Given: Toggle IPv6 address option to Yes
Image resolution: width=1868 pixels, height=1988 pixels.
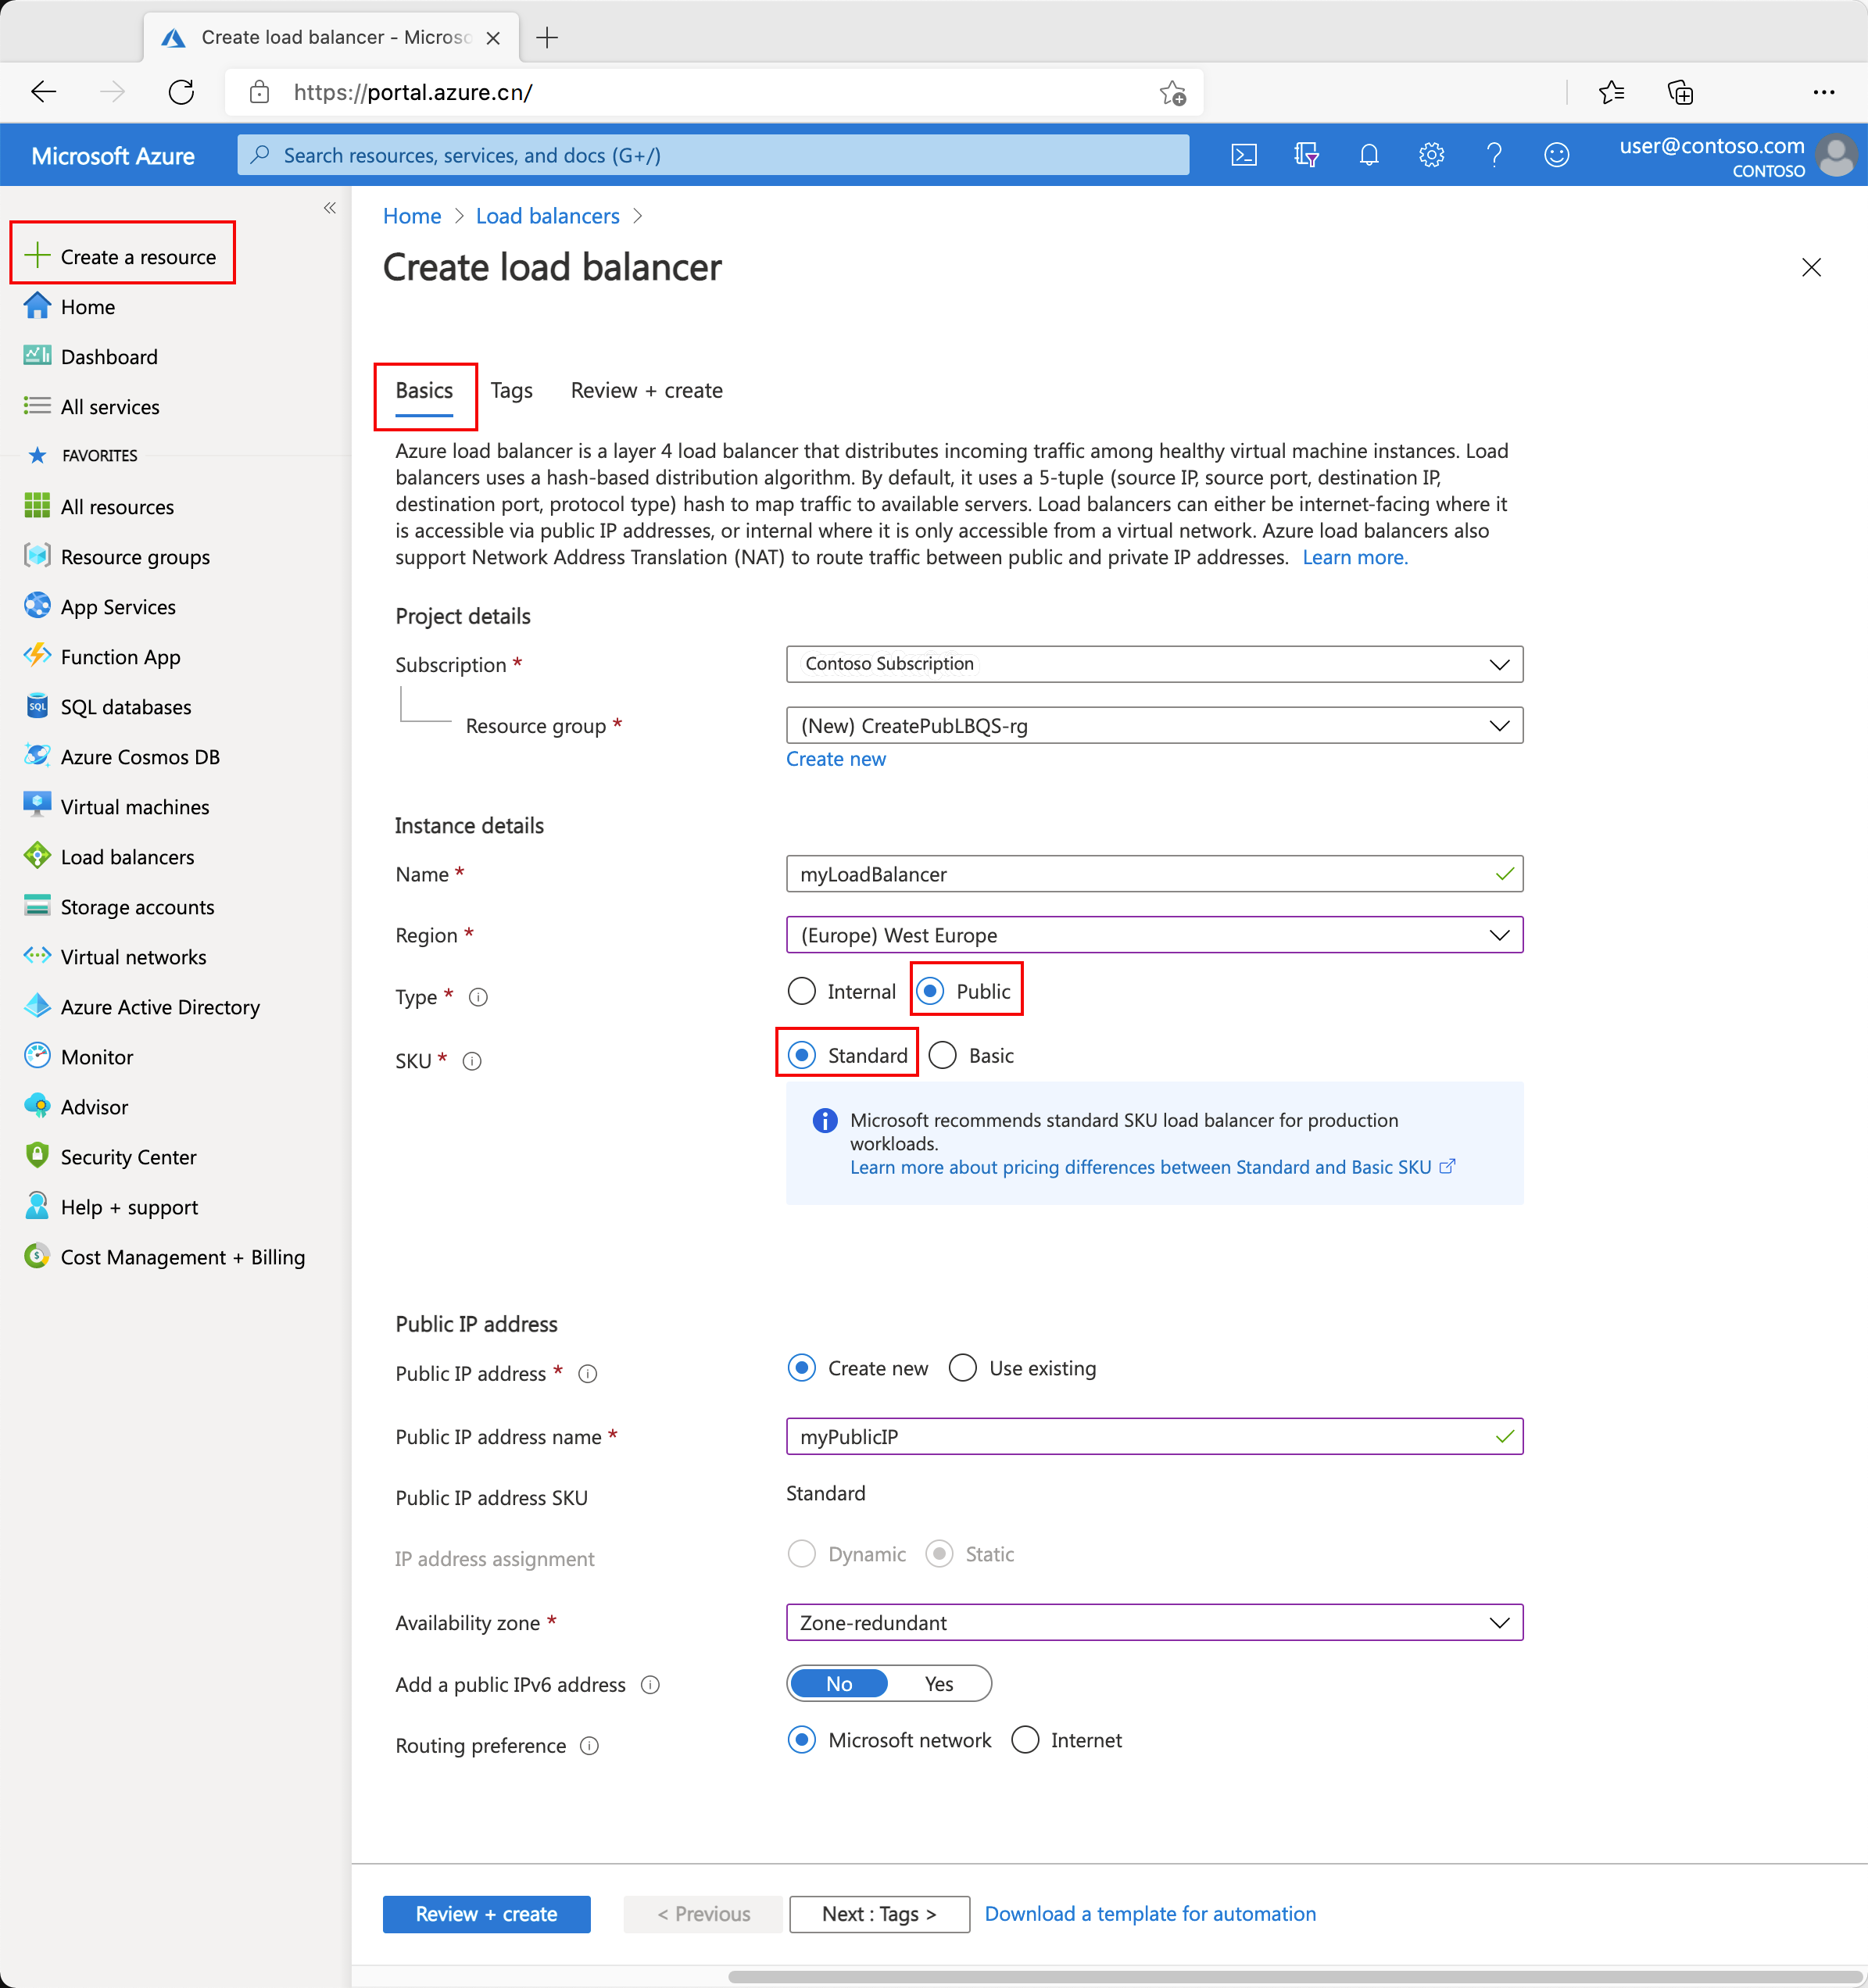Looking at the screenshot, I should pos(938,1684).
